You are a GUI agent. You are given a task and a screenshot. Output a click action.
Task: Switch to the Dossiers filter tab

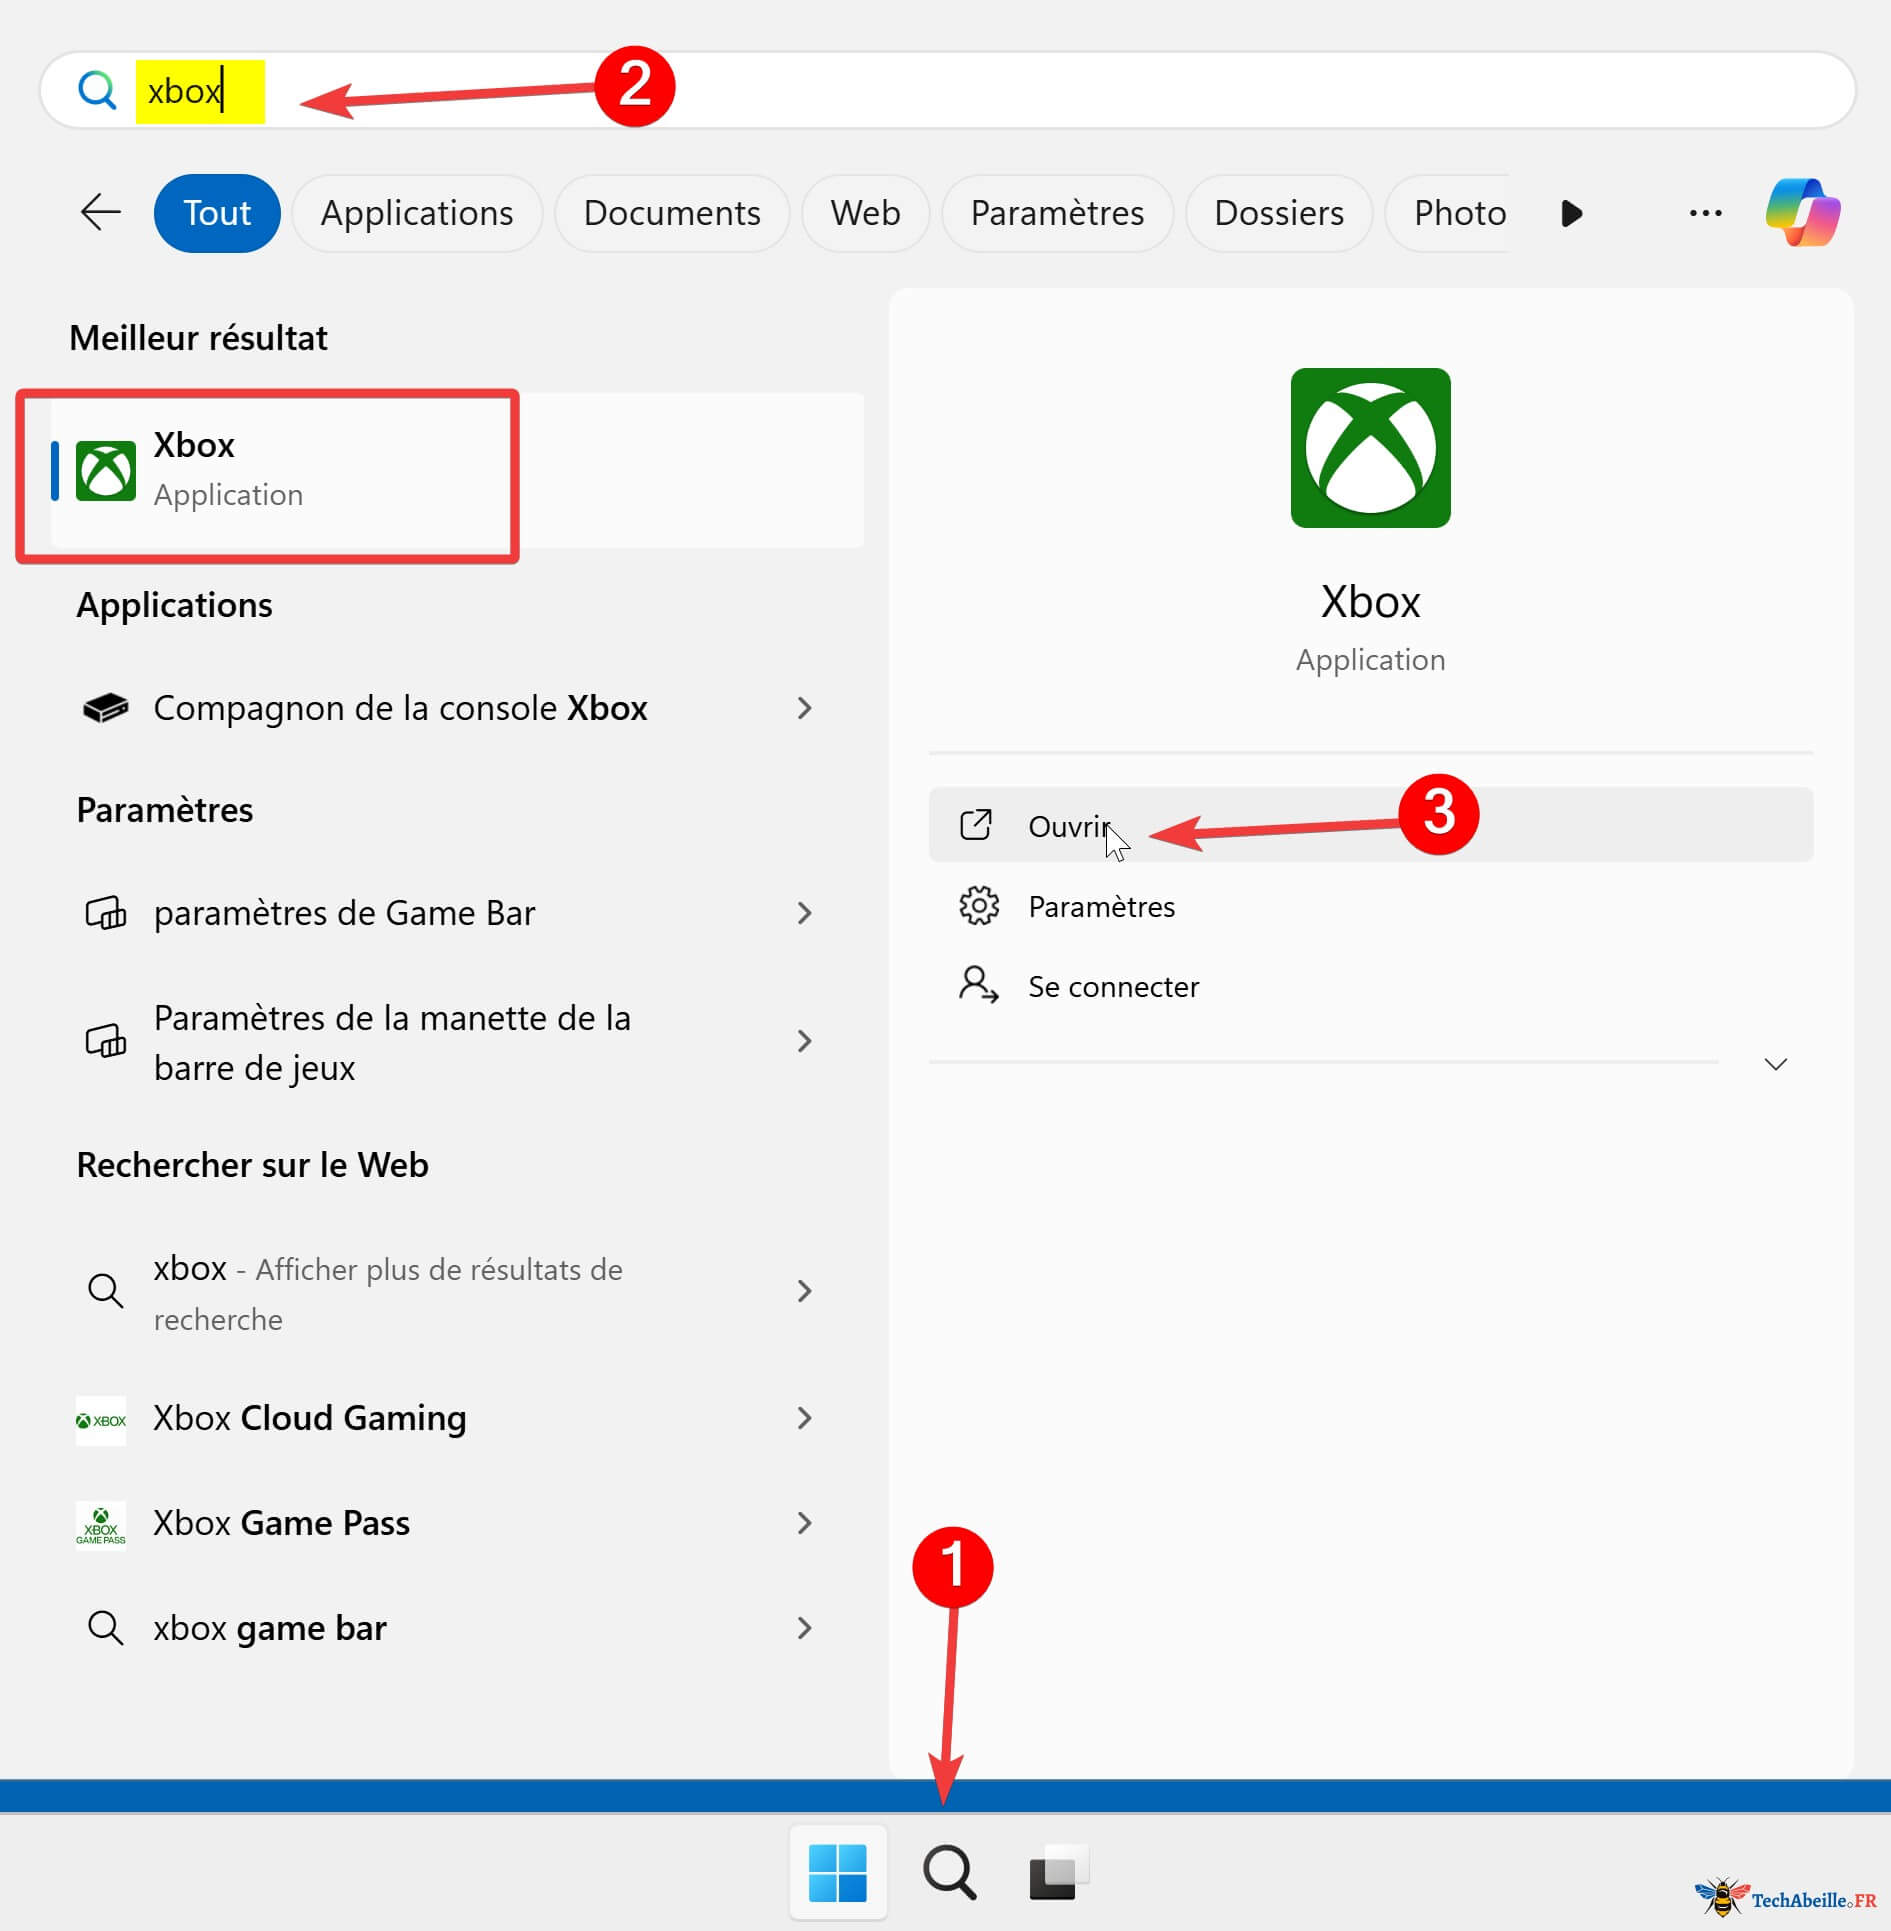(x=1279, y=213)
